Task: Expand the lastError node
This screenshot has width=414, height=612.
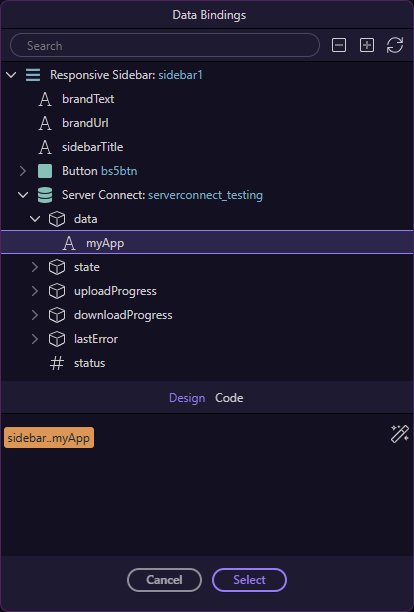Action: (35, 339)
